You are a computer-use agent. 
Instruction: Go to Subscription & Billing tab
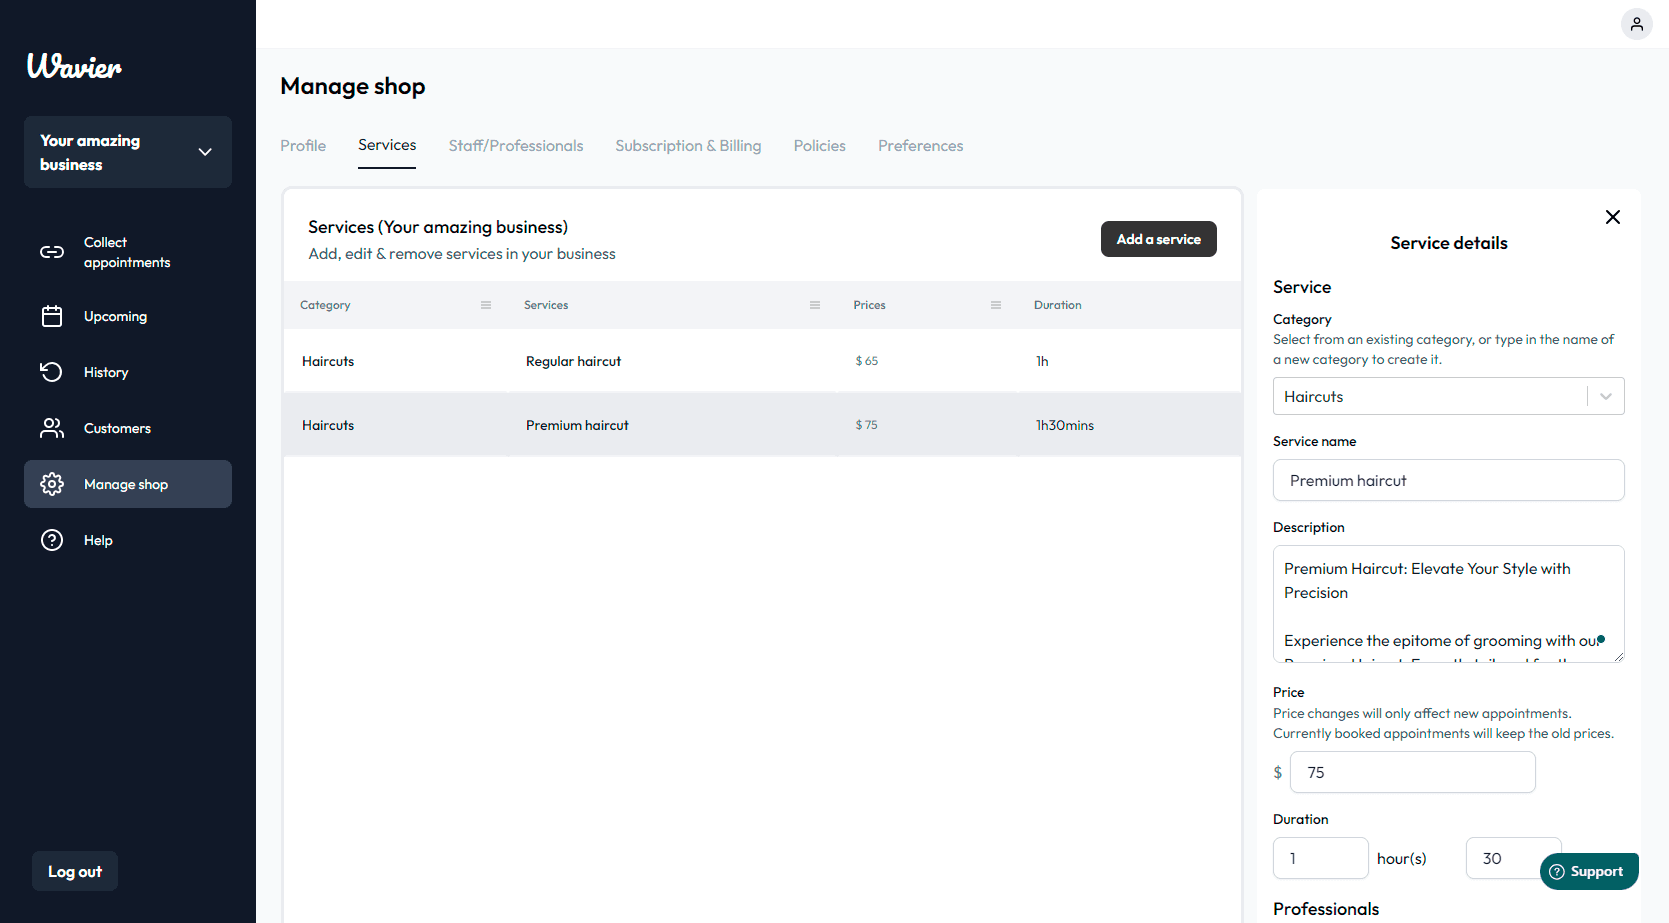coord(688,146)
